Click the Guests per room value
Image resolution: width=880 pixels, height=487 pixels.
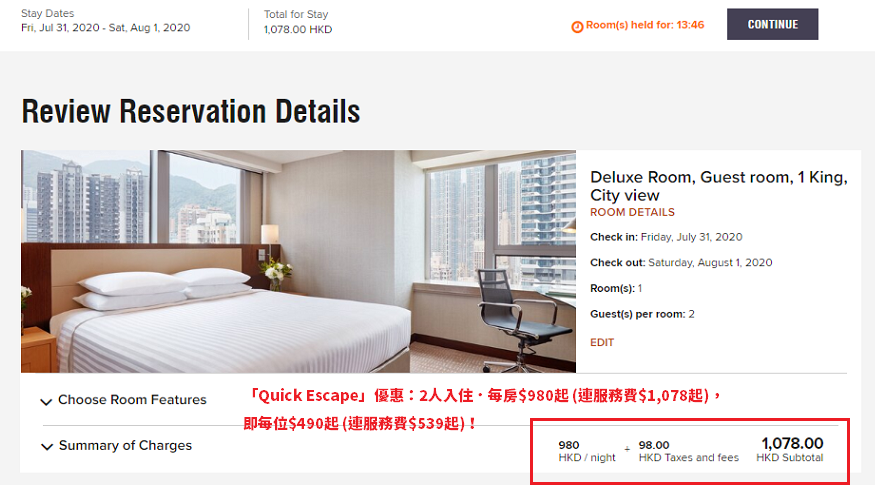coord(691,314)
